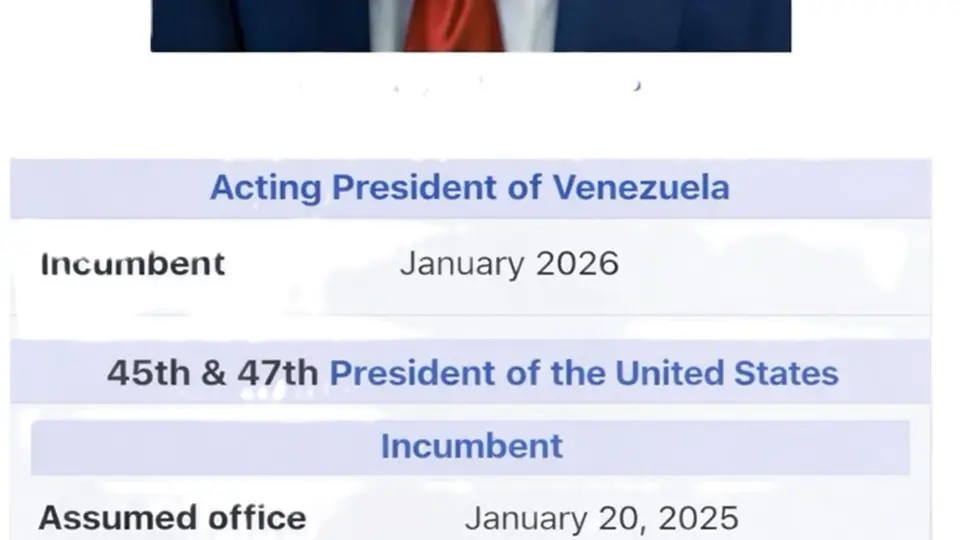
Task: Click the ampersand between 45th and 47th
Action: (213, 373)
